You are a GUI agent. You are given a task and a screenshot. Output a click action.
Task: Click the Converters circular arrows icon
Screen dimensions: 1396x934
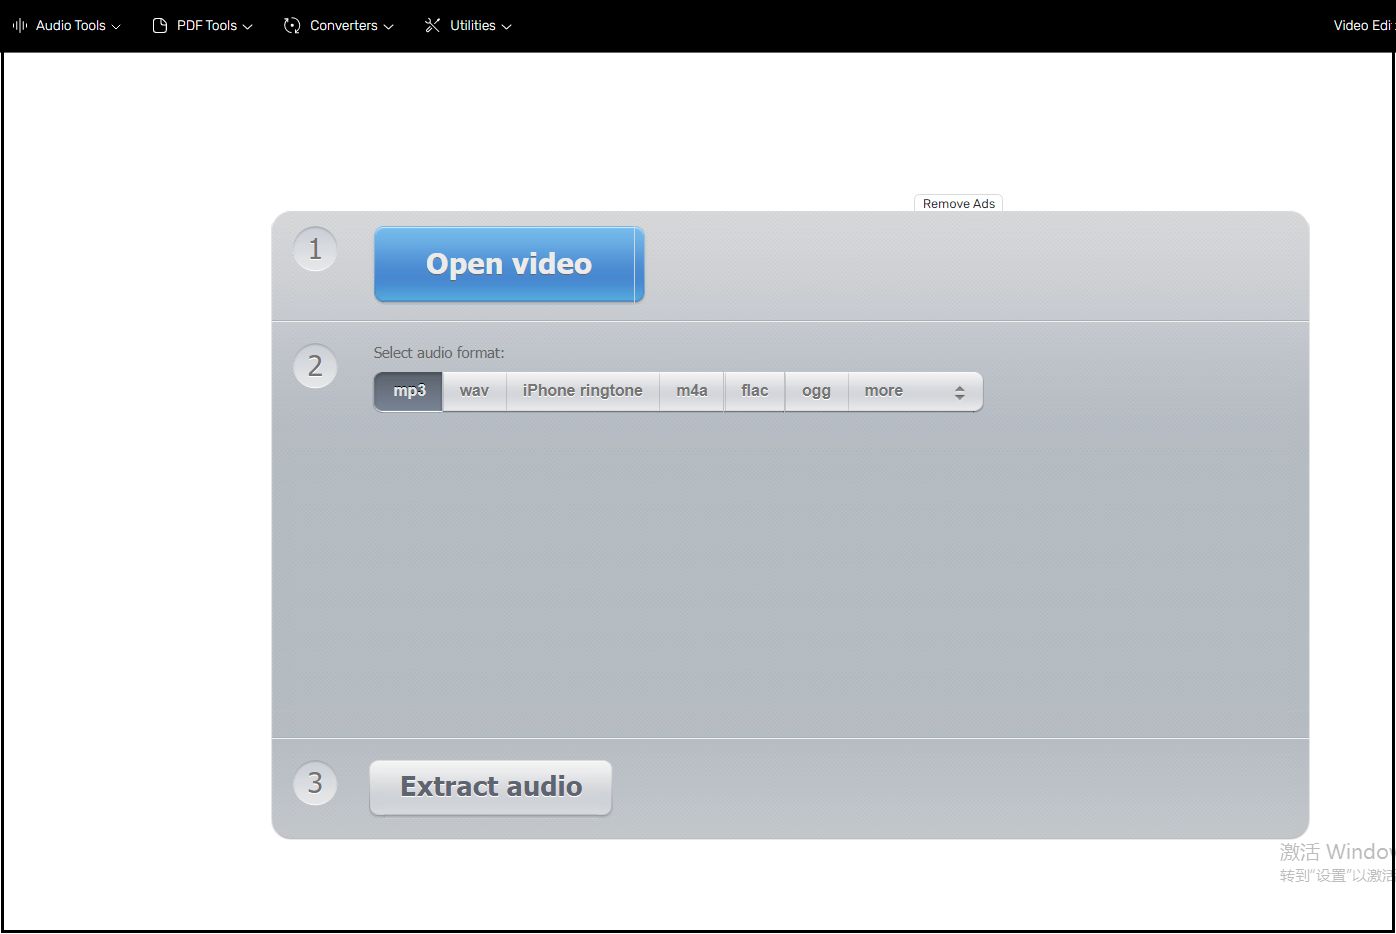pyautogui.click(x=292, y=25)
